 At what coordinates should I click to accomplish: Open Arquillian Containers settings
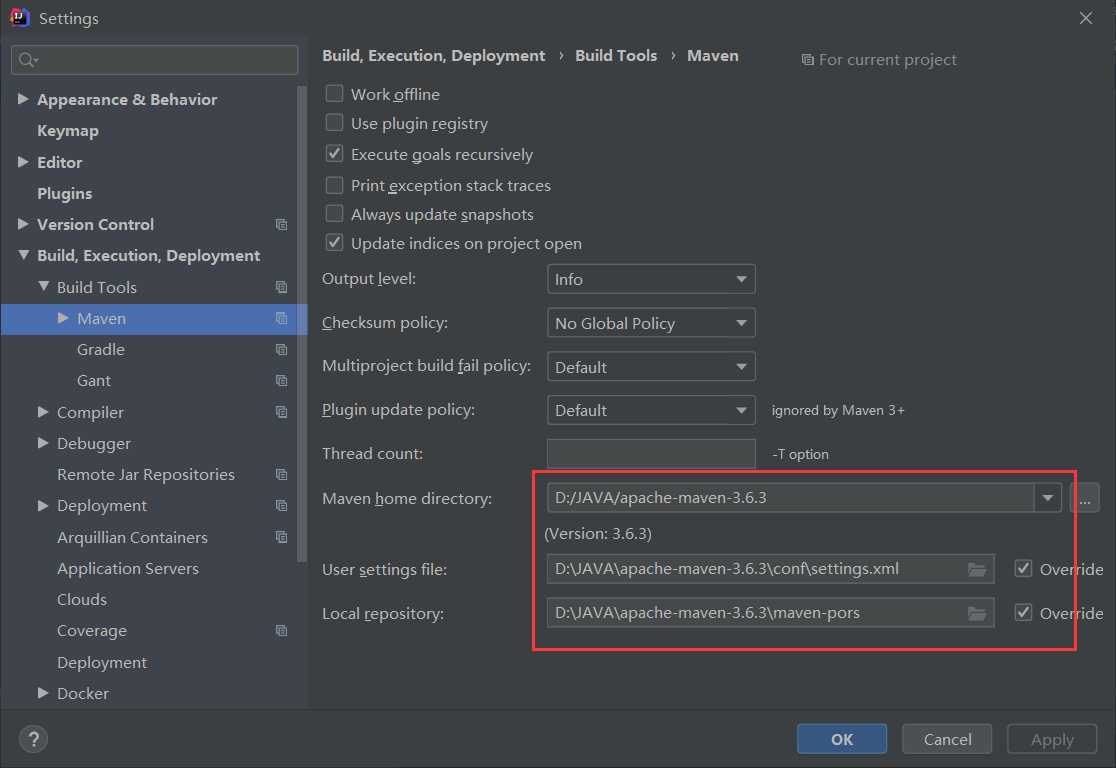(x=132, y=537)
